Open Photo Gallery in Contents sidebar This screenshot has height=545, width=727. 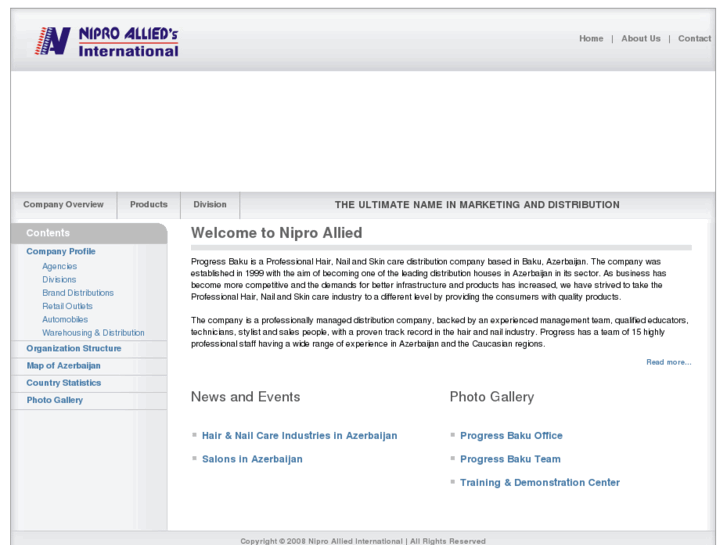point(55,400)
